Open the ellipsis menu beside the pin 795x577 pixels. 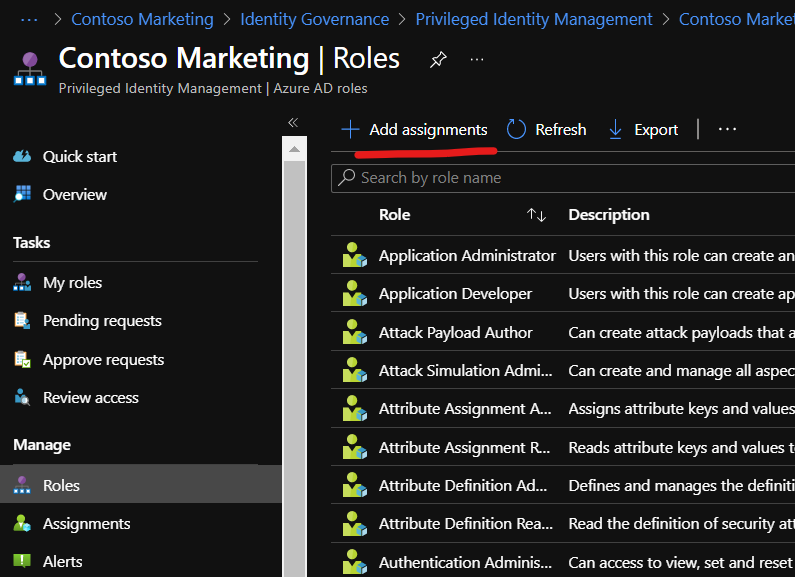pos(477,60)
